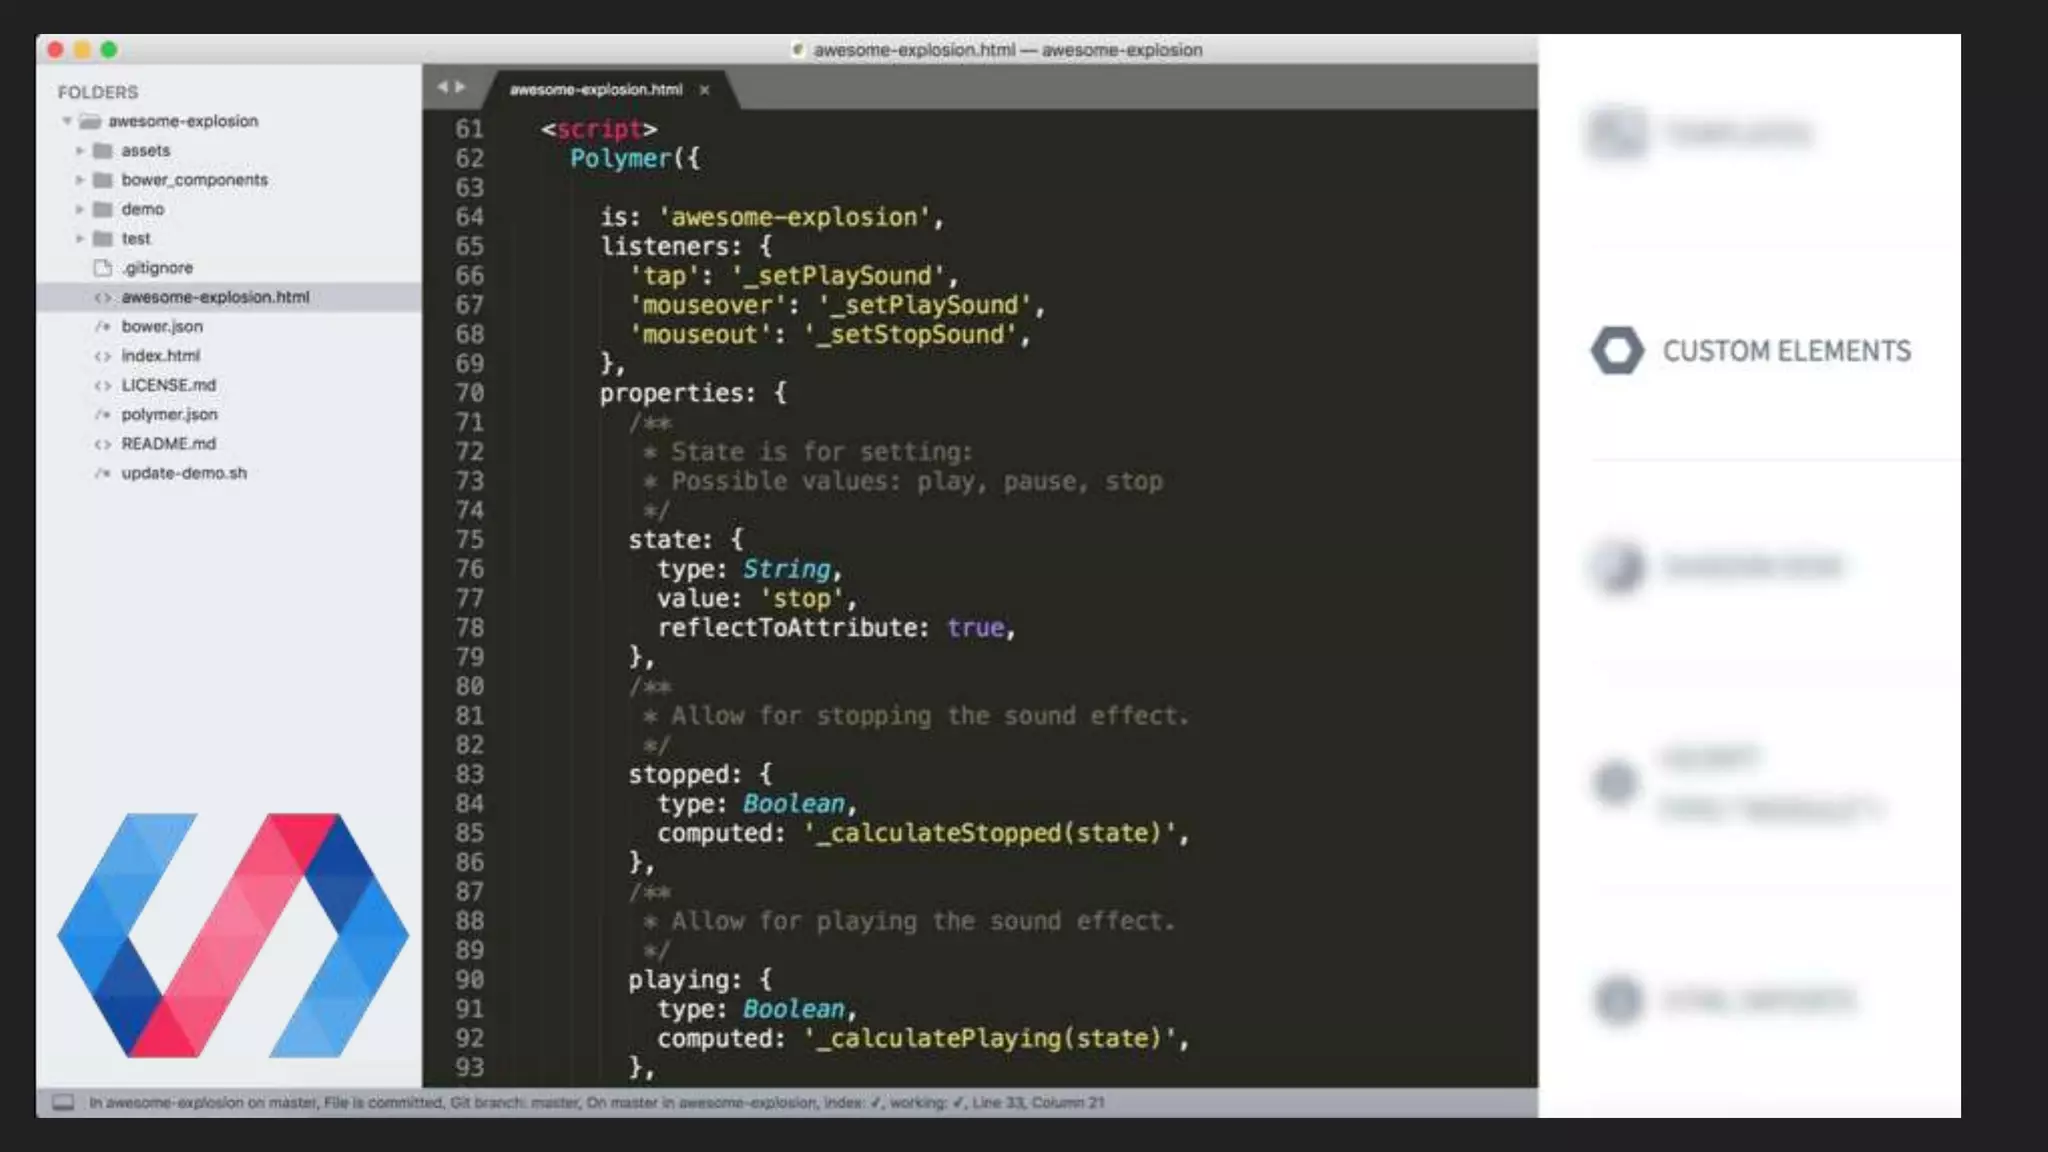
Task: Select the polymer.json file
Action: click(x=169, y=414)
